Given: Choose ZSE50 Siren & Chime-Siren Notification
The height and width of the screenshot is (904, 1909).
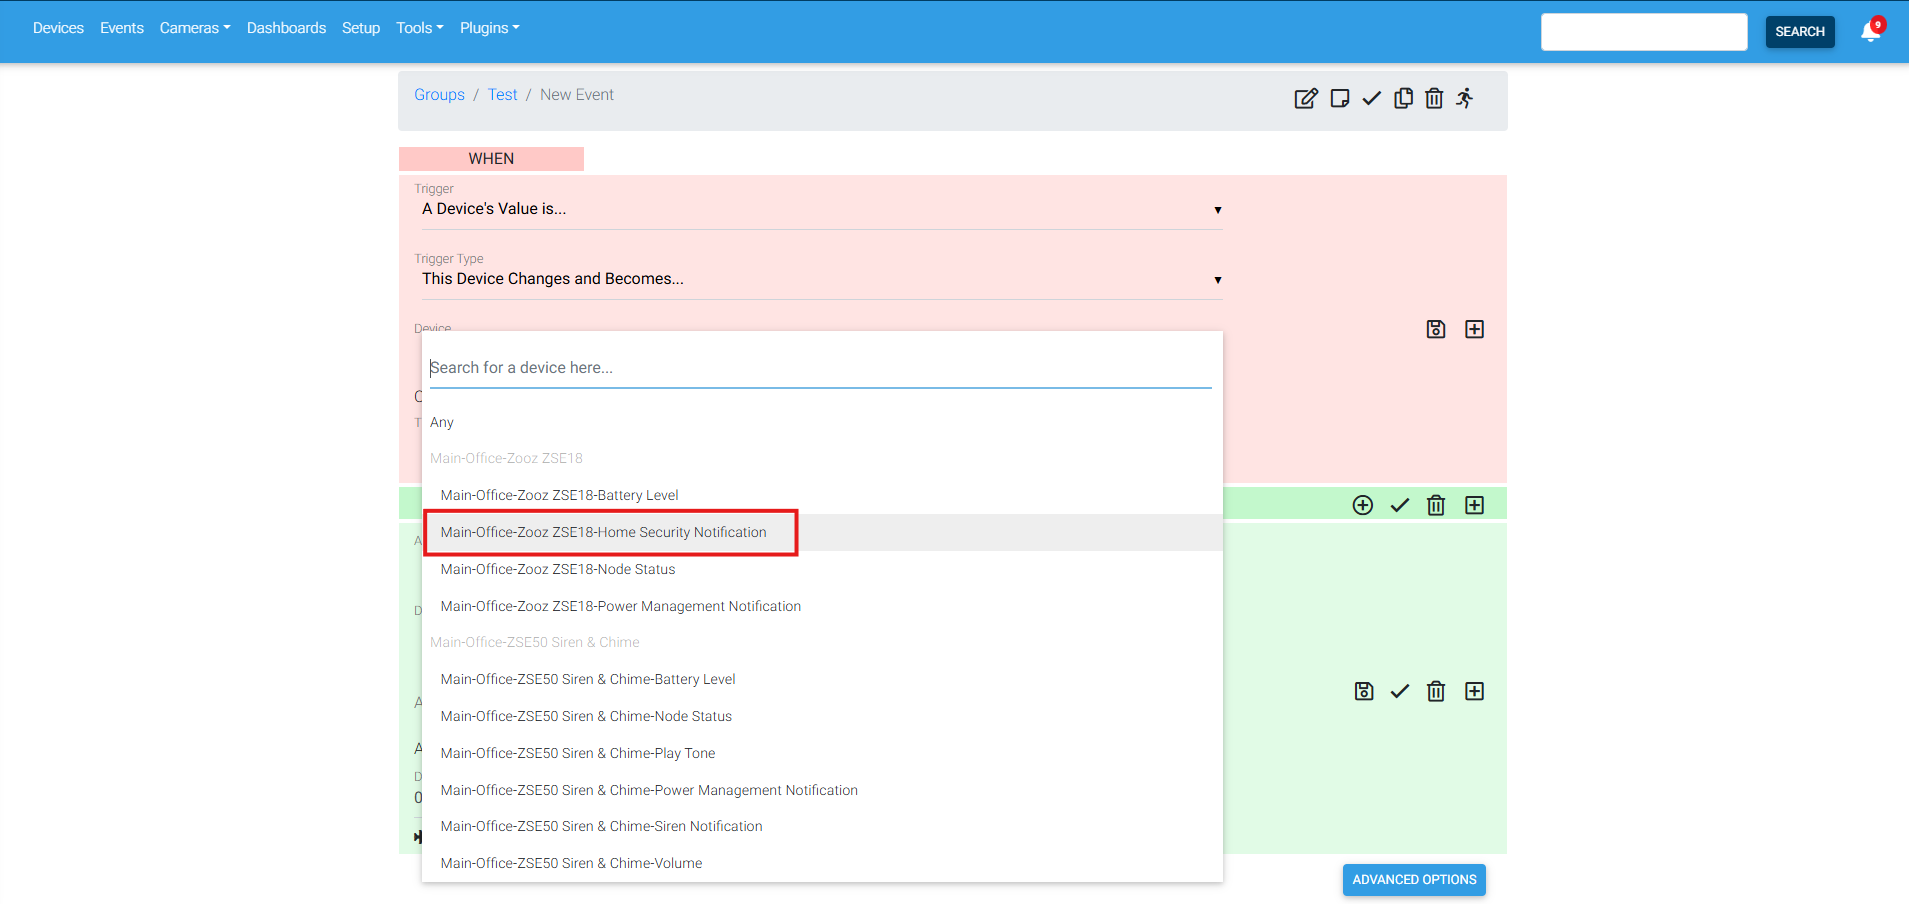Looking at the screenshot, I should [x=822, y=826].
